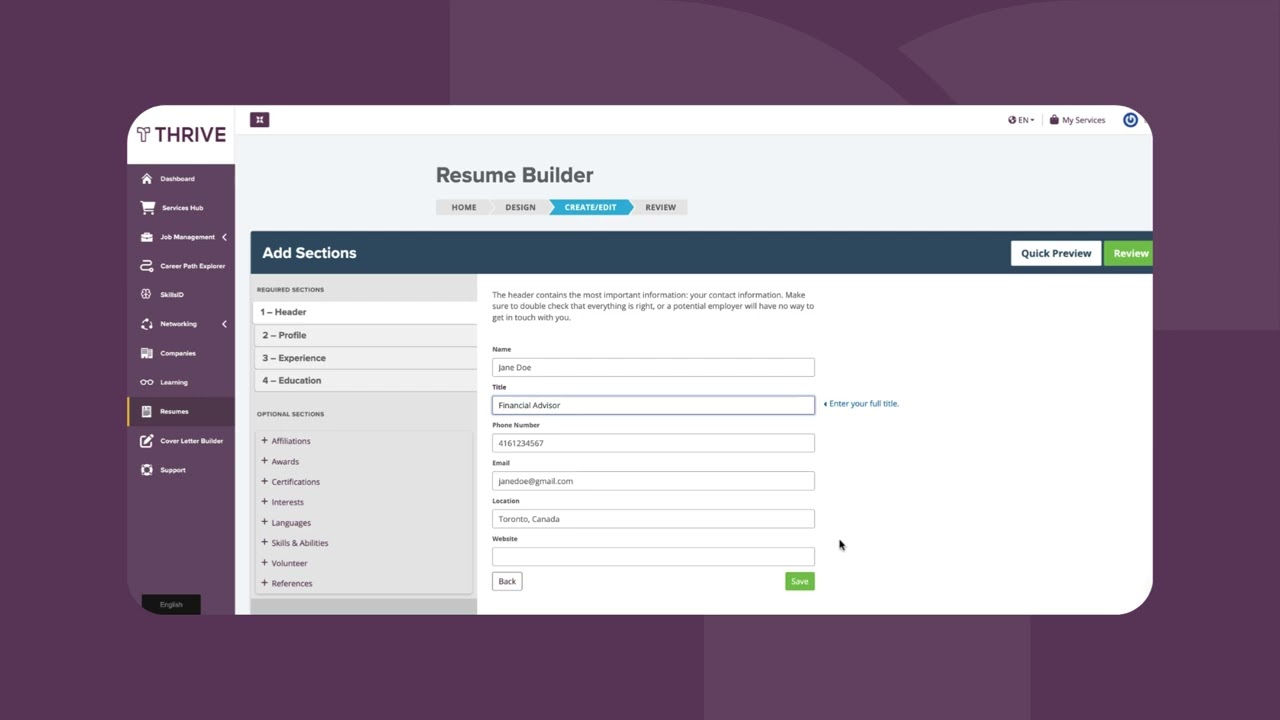Image resolution: width=1280 pixels, height=720 pixels.
Task: Click the Dashboard home icon in sidebar
Action: (x=147, y=179)
